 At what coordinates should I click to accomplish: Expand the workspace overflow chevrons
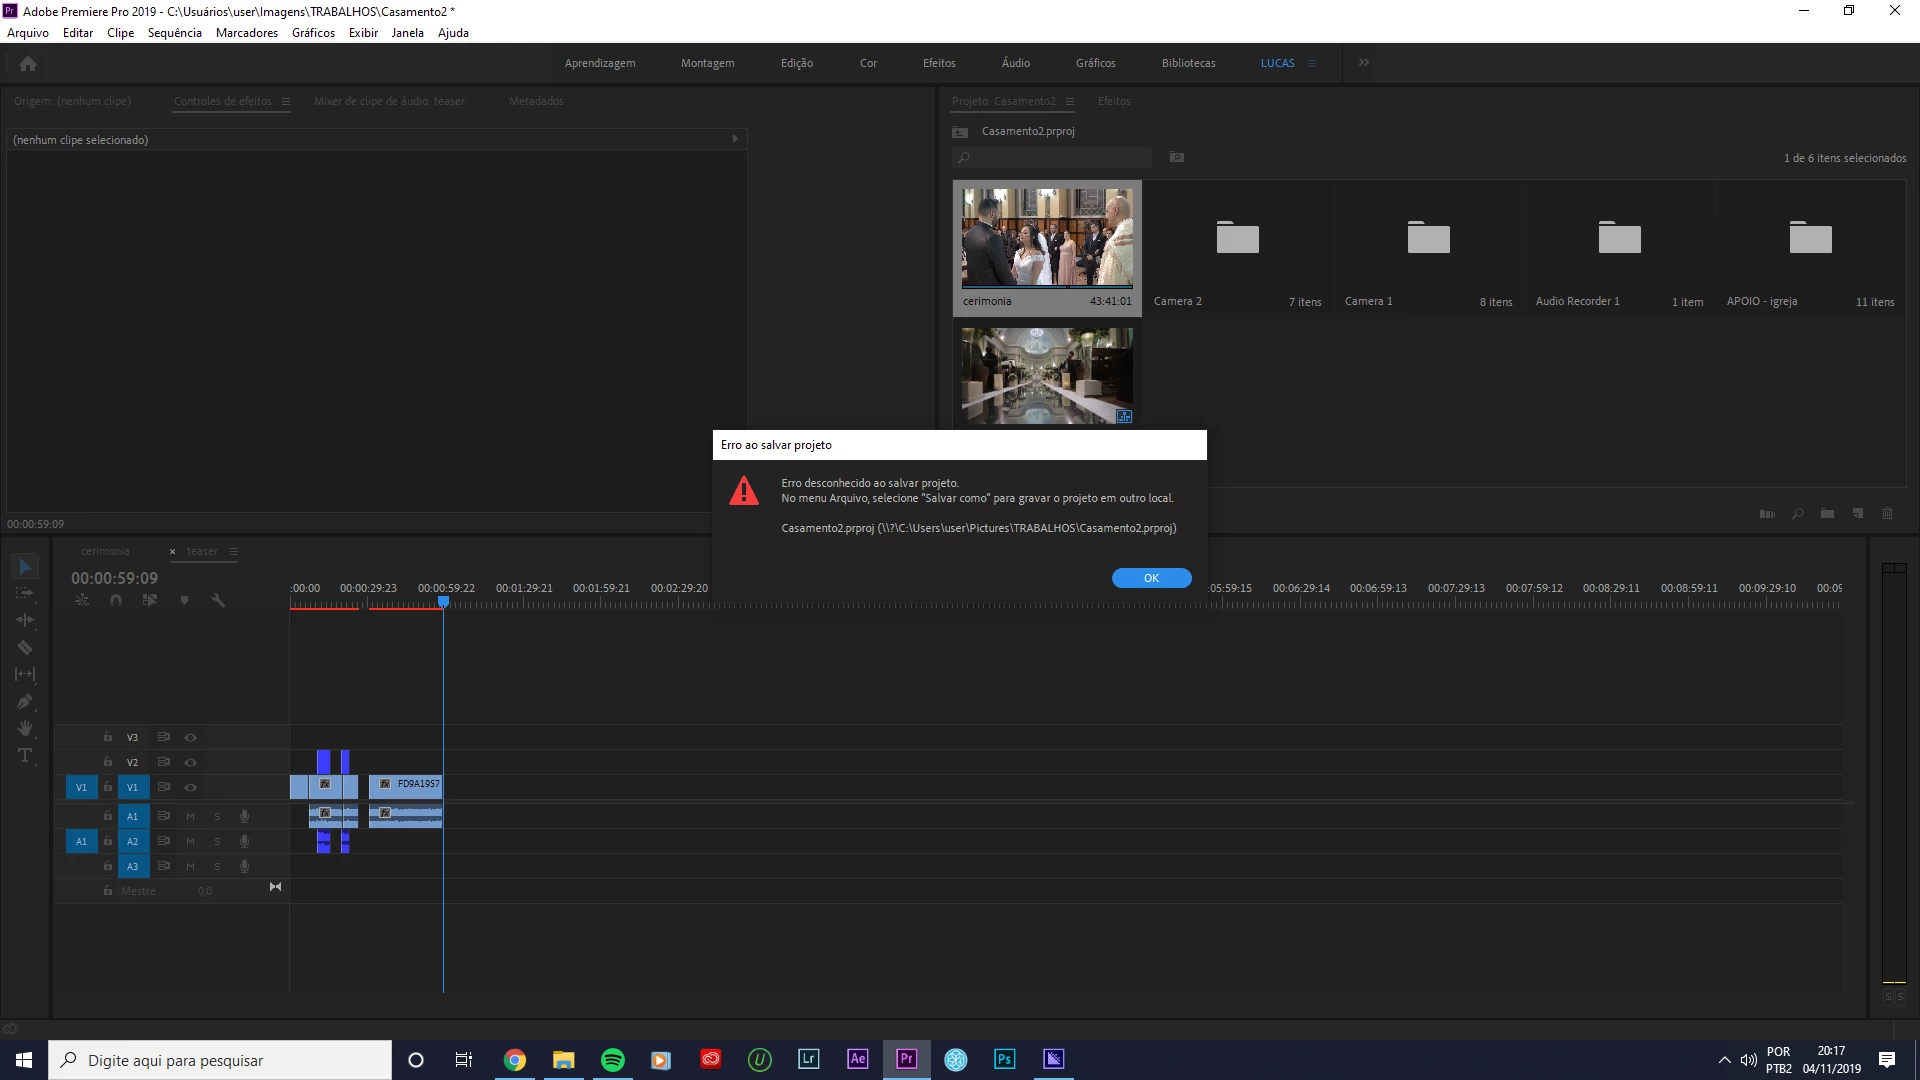click(1363, 62)
